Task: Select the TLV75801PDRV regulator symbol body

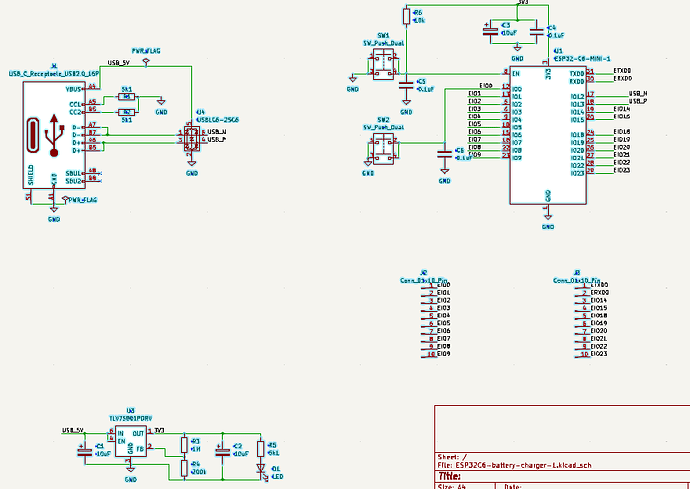Action: [131, 441]
